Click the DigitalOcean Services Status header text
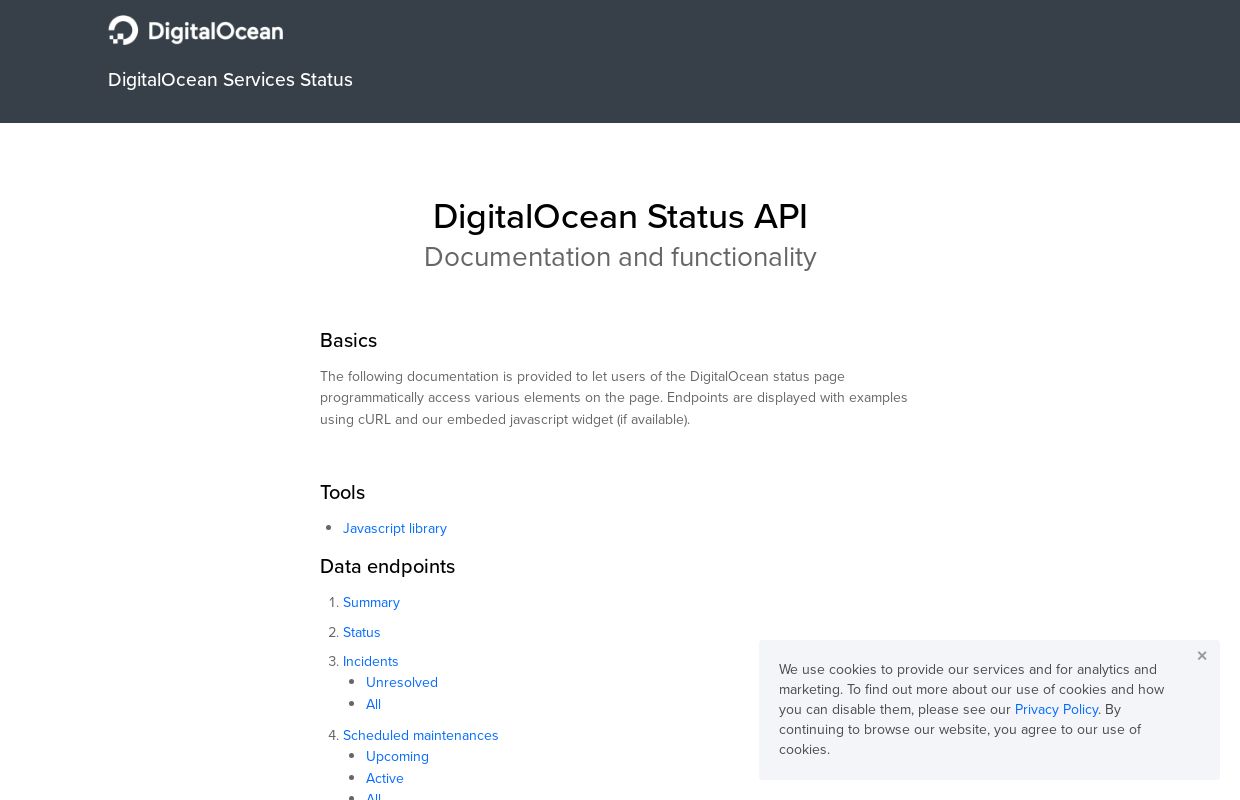Screen dimensions: 1240x800 pos(230,80)
